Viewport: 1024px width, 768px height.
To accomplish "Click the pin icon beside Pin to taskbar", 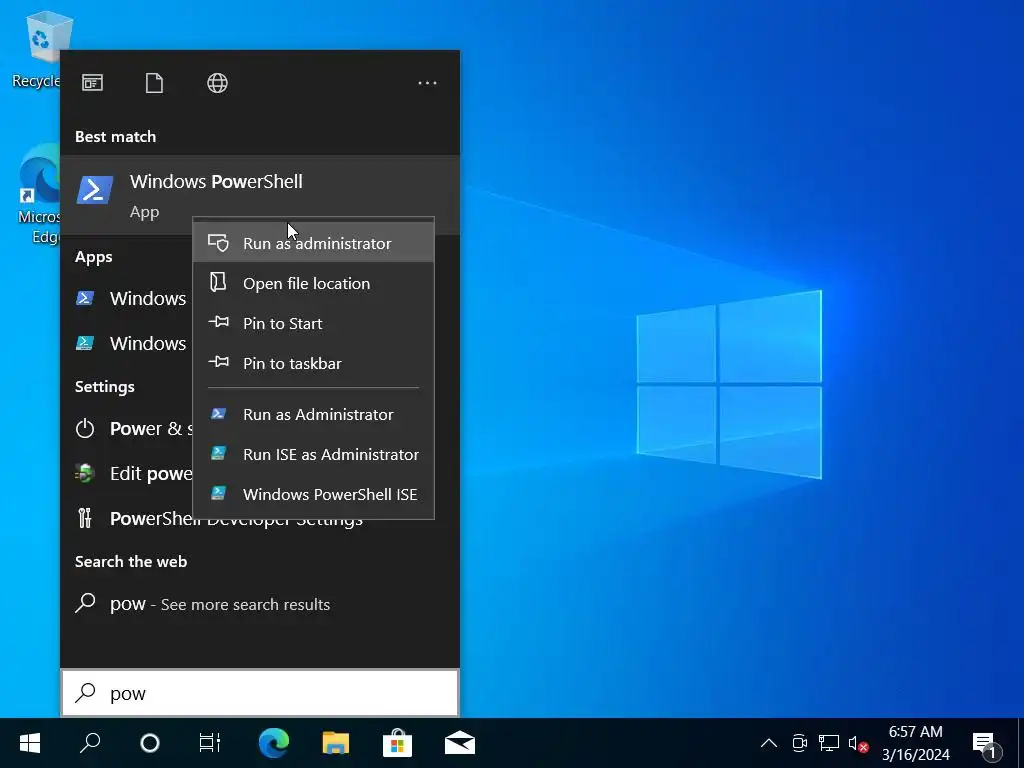I will pos(218,362).
